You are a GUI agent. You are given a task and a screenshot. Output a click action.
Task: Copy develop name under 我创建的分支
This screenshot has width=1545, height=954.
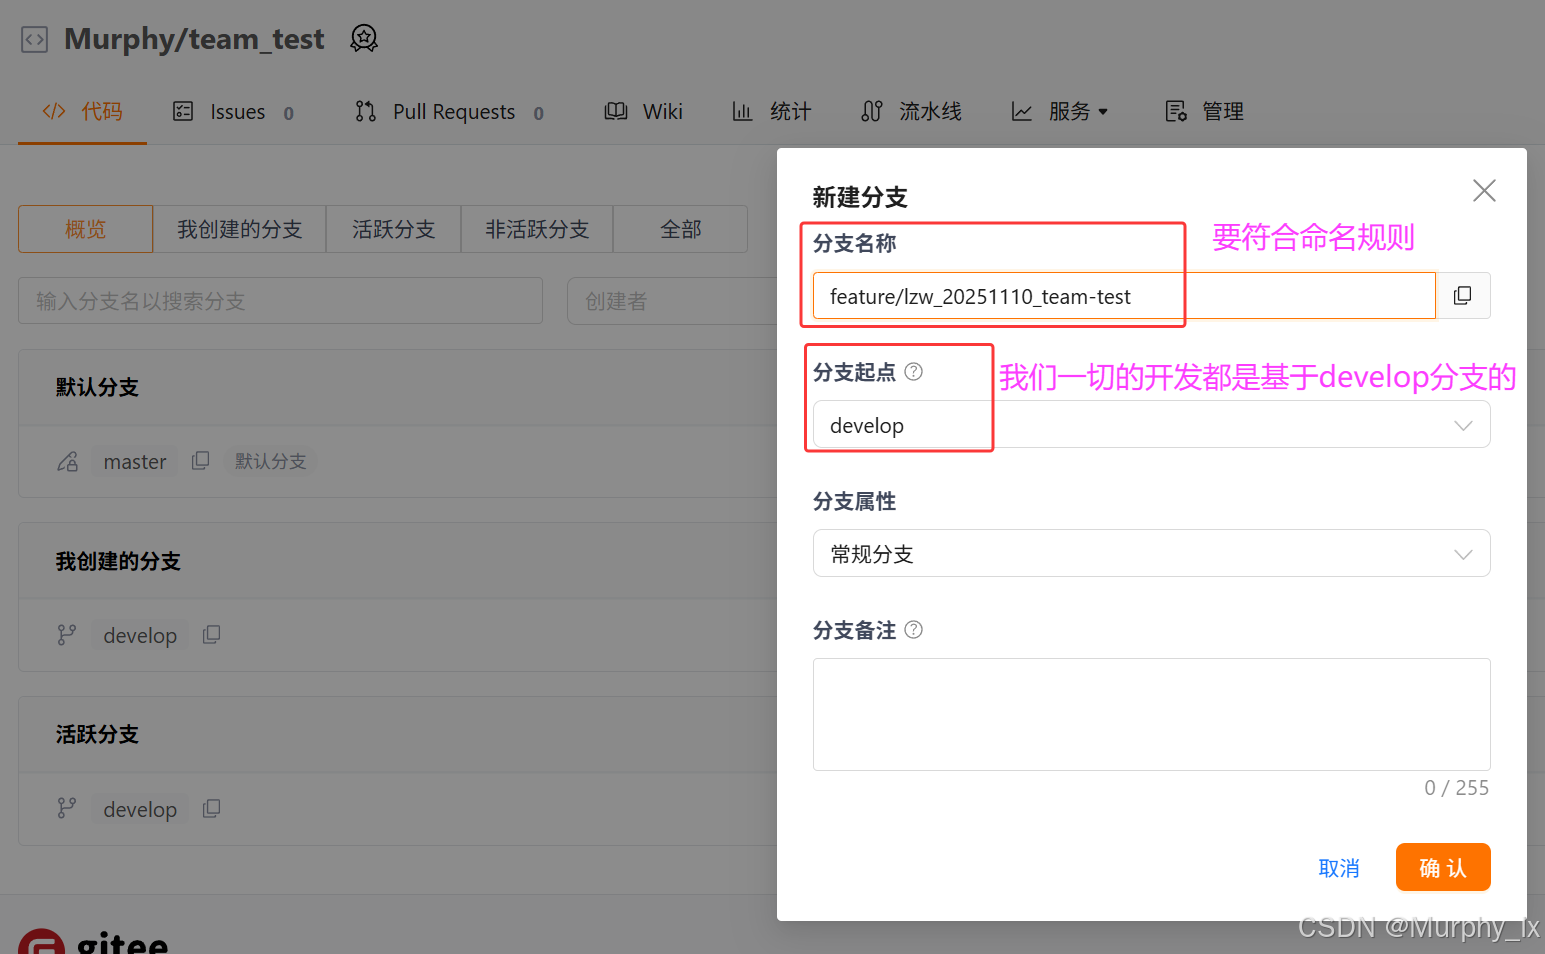pyautogui.click(x=211, y=634)
